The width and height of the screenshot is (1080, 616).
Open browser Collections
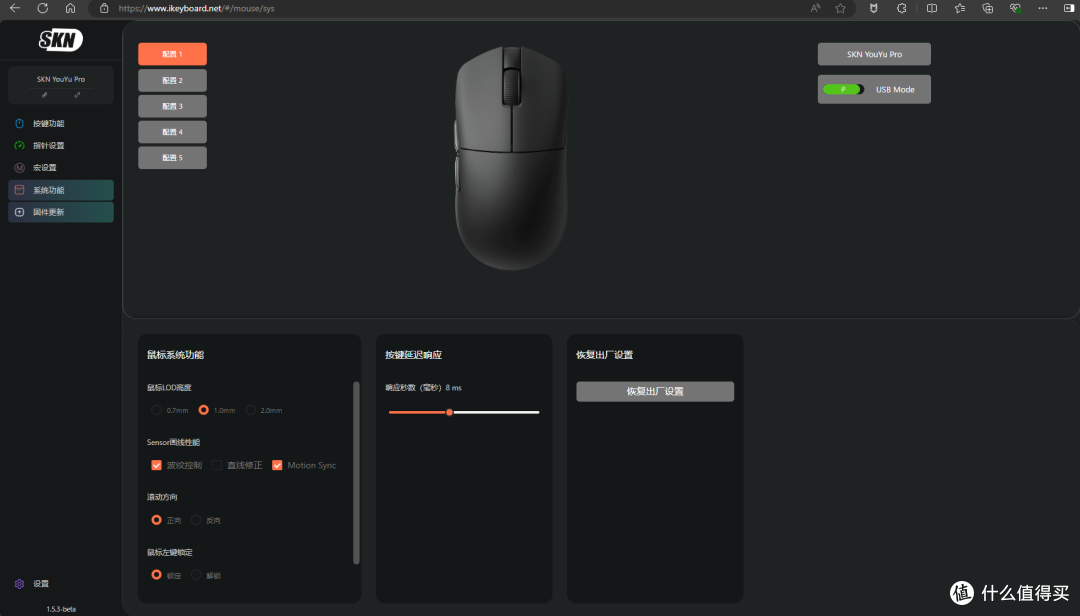(x=988, y=8)
